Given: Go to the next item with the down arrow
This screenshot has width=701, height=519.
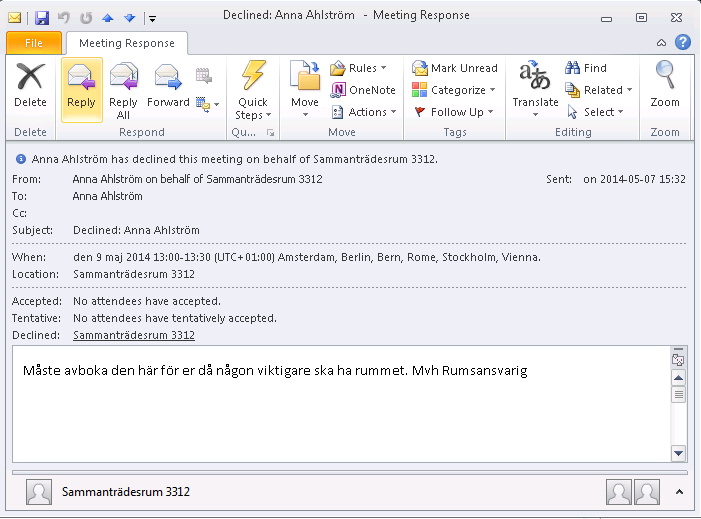Looking at the screenshot, I should [x=130, y=18].
